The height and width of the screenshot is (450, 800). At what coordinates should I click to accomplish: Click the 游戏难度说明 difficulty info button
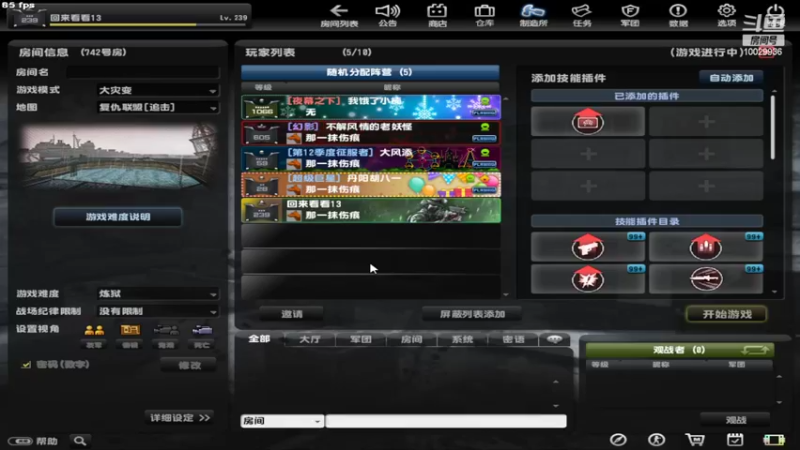pos(118,217)
